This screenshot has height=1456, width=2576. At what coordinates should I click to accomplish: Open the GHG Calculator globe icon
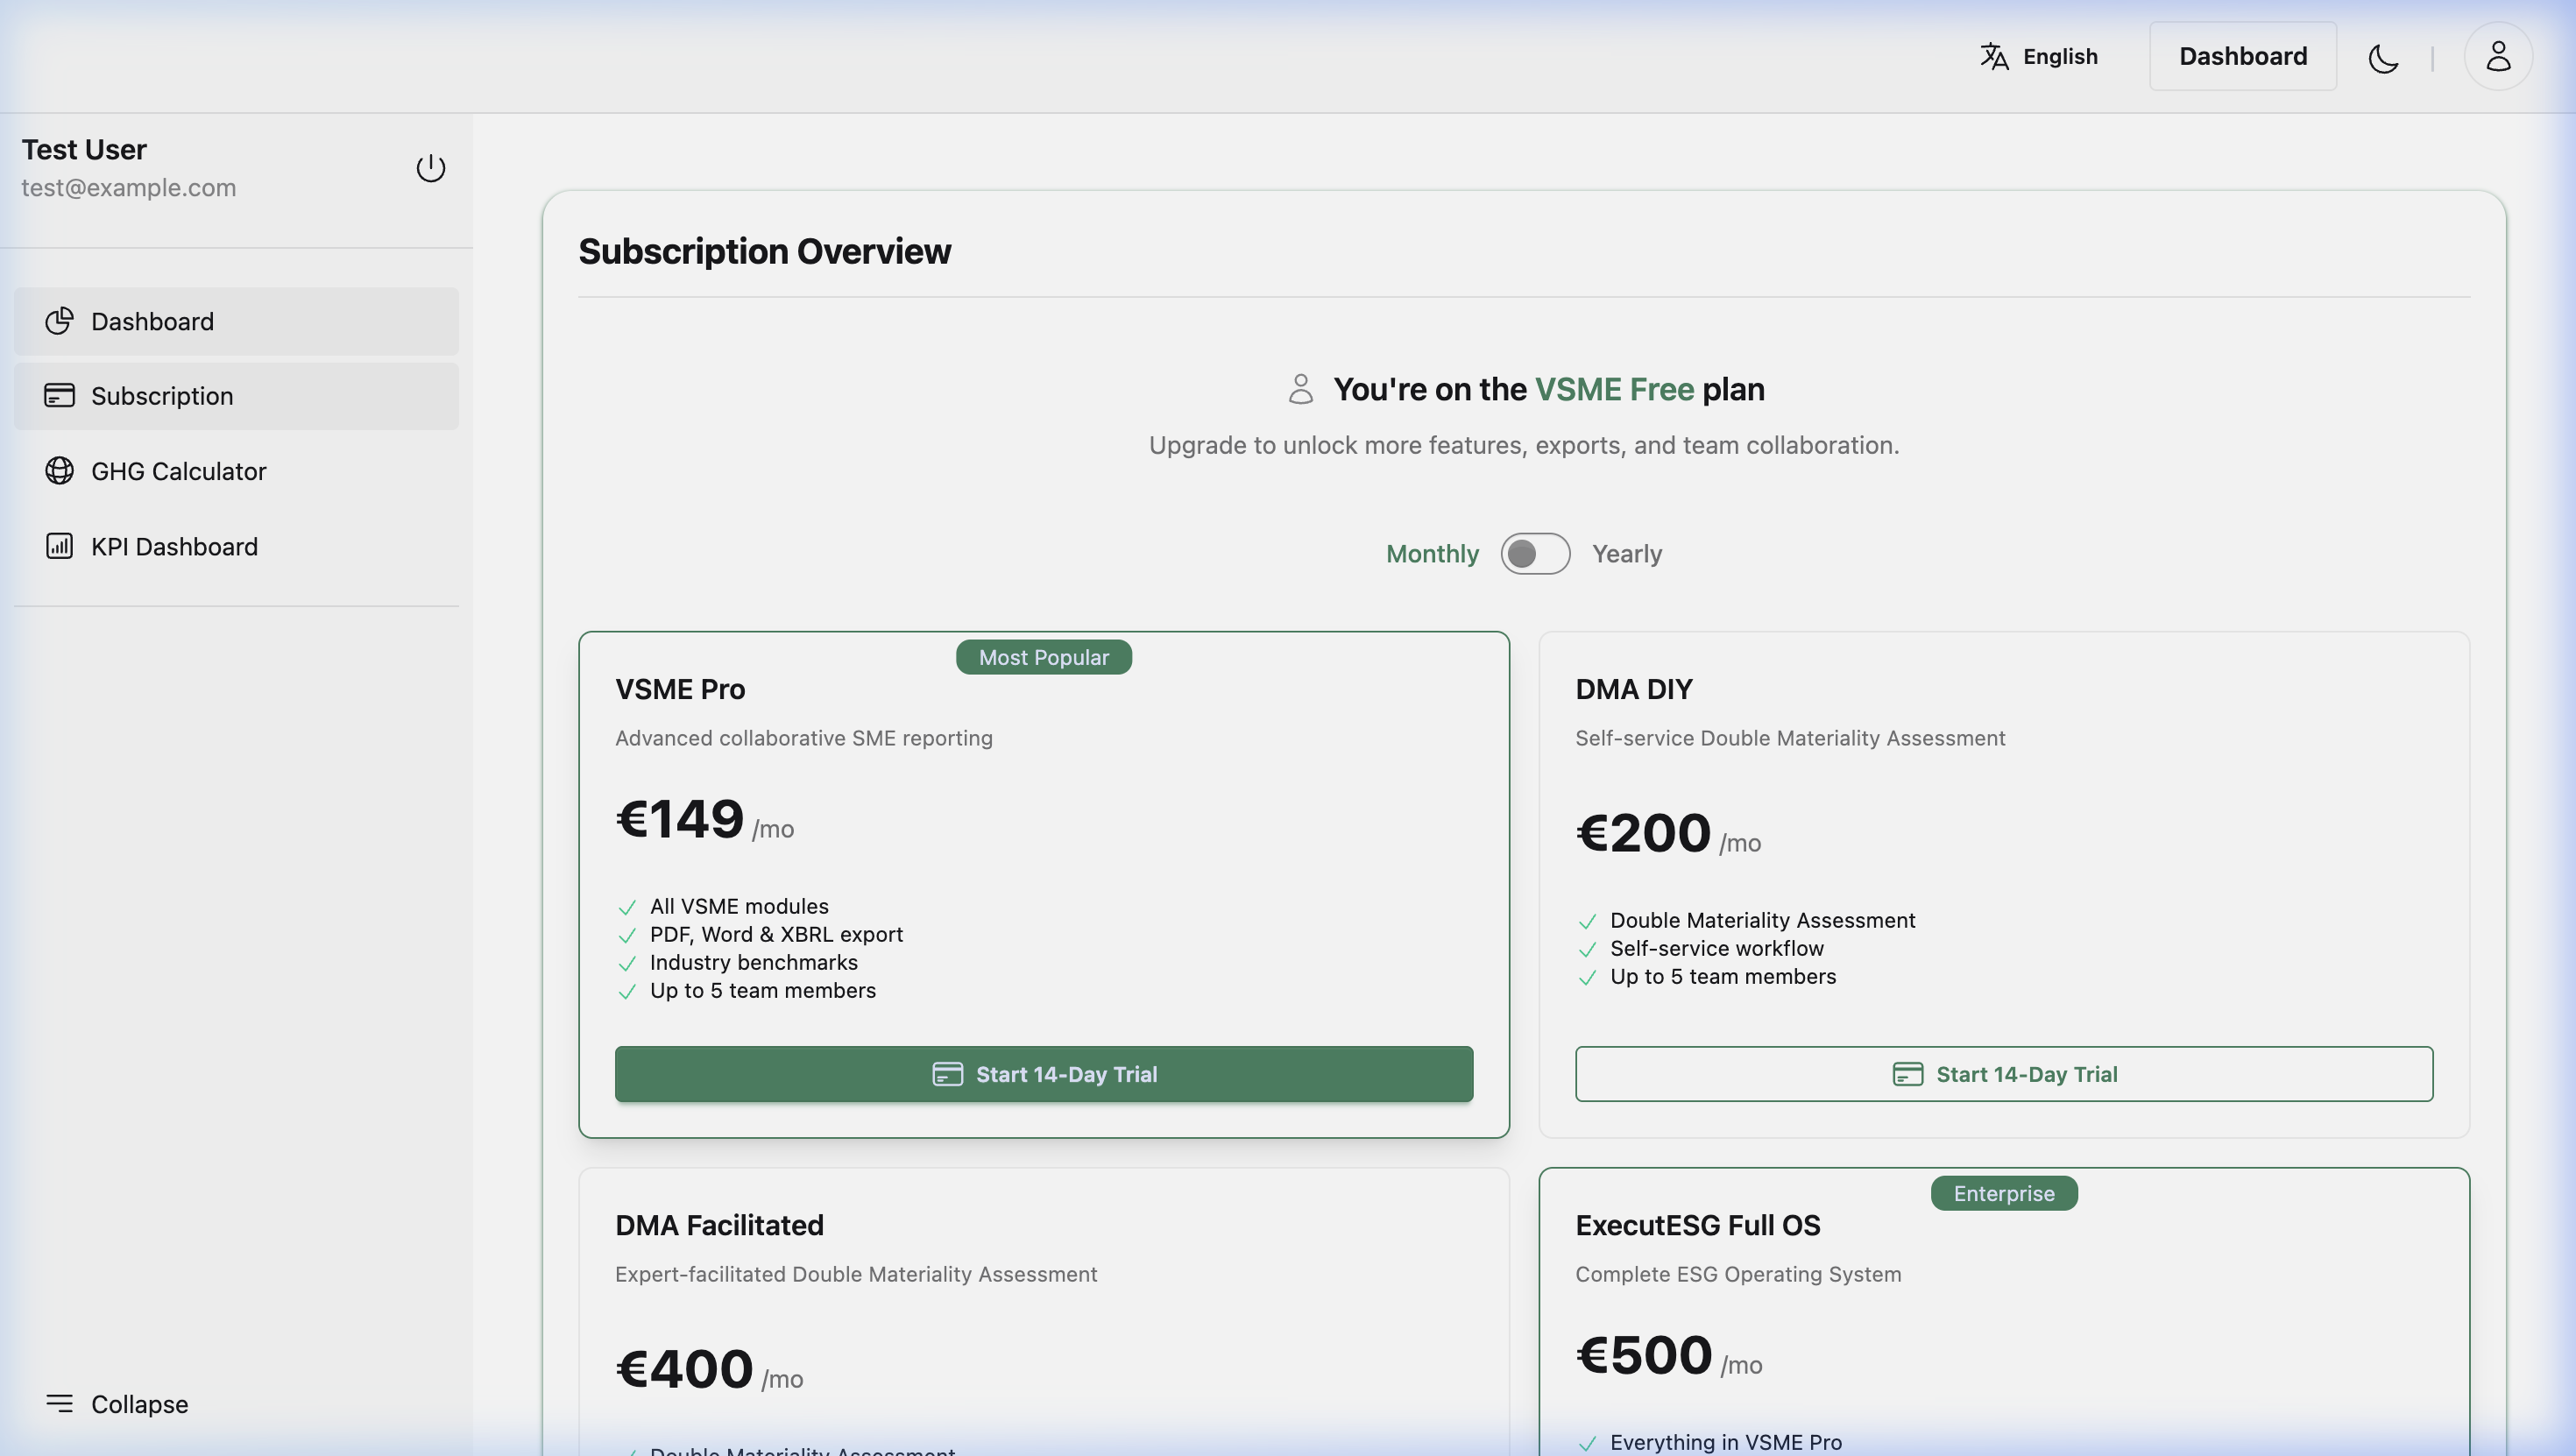59,471
